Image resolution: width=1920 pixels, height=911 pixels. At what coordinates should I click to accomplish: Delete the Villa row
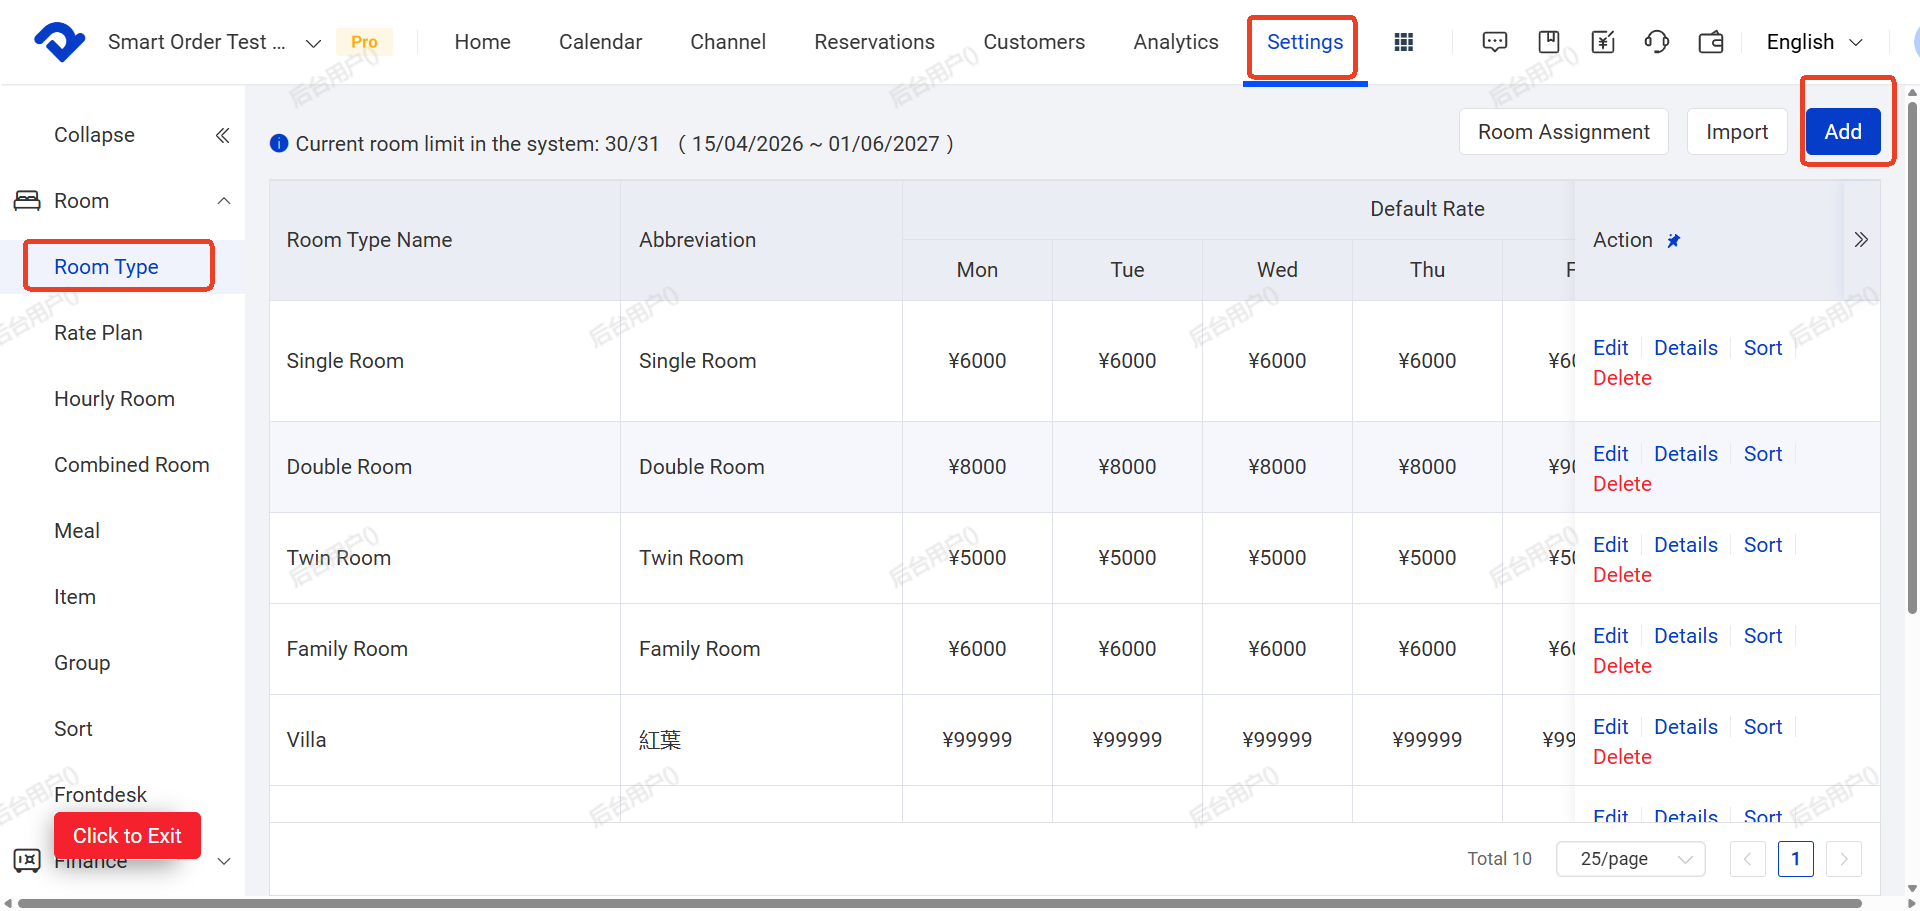1622,757
